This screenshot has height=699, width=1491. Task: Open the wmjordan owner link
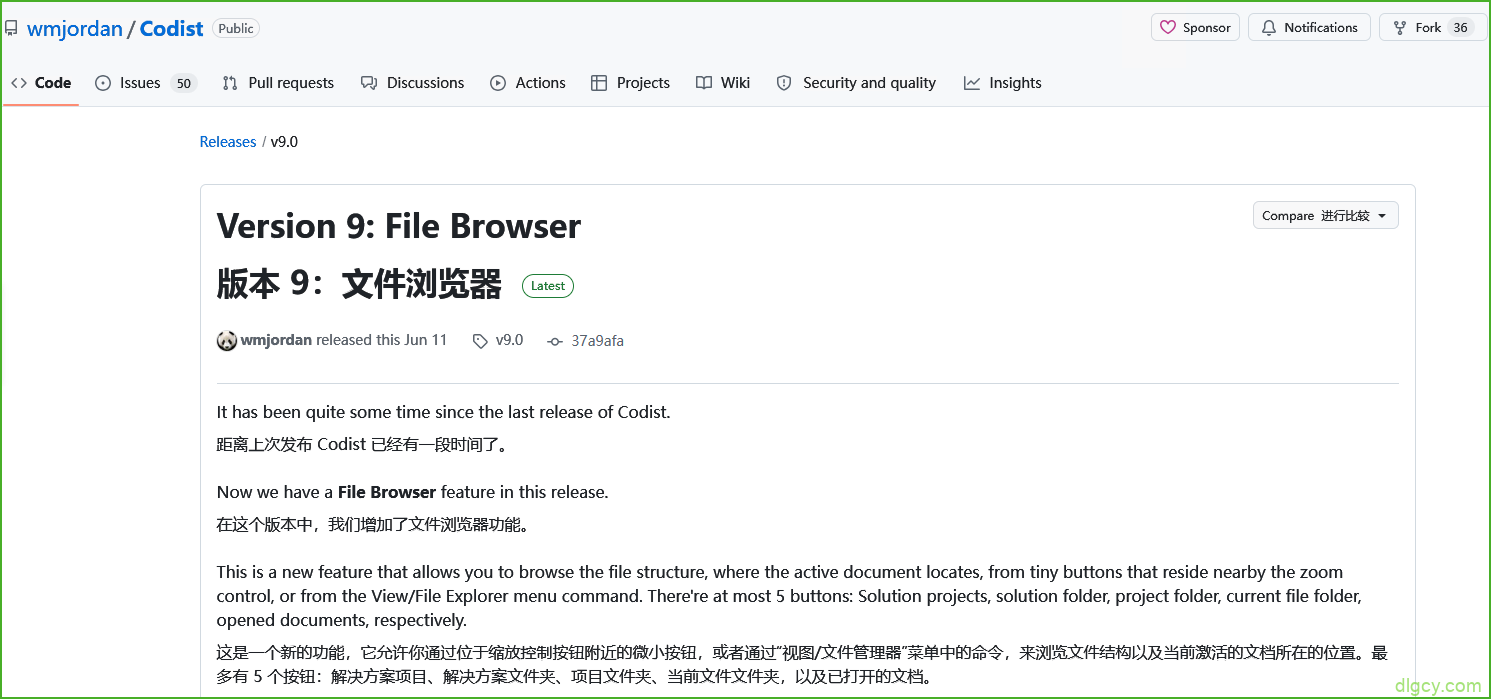[75, 28]
